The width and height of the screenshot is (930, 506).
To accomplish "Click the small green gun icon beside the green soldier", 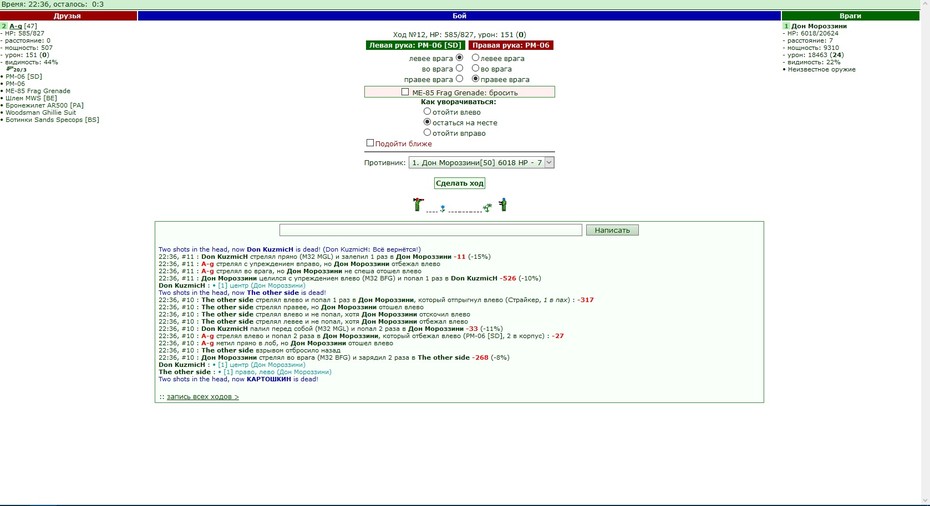I will tap(487, 208).
